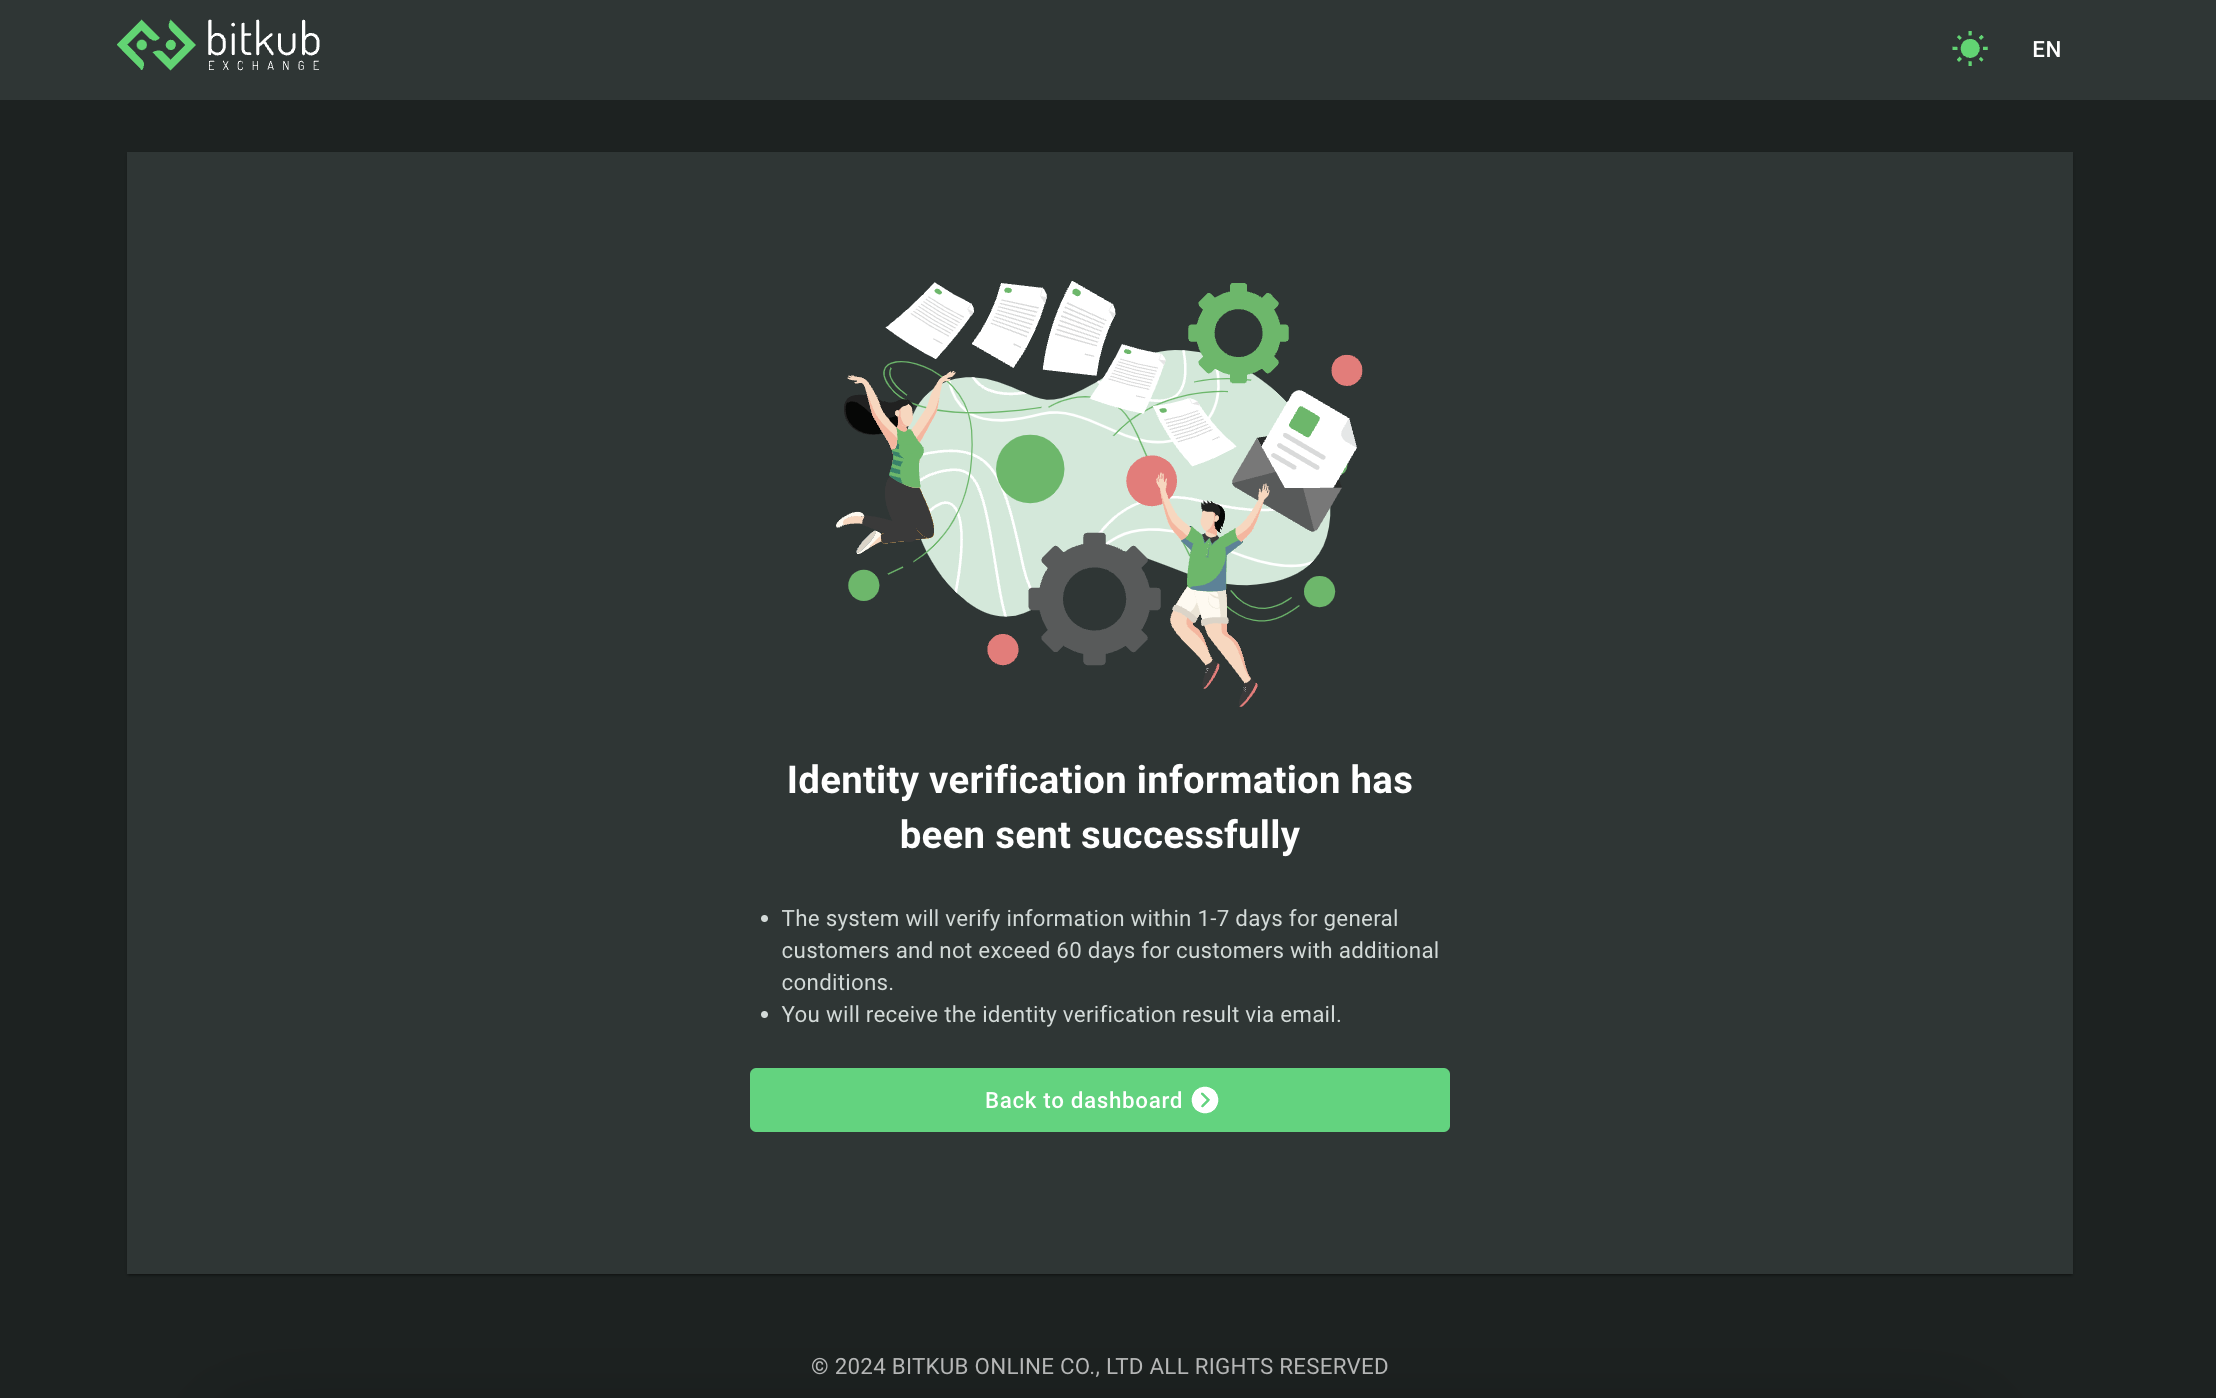Screen dimensions: 2216x1398
Task: Toggle the light mode sun icon
Action: (1970, 49)
